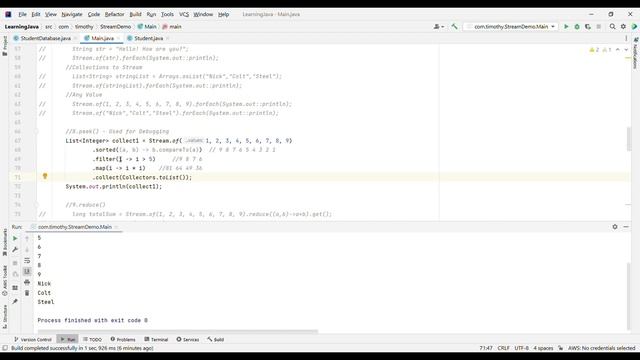Click the src breadcrumb in the navigation bar
This screenshot has height=360, width=640.
(49, 27)
